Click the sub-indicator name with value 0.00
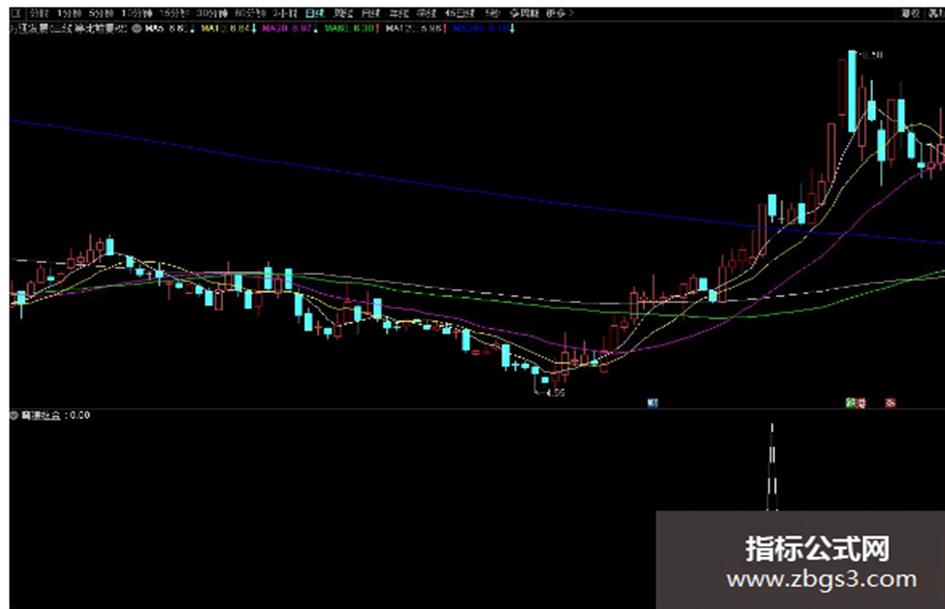The width and height of the screenshot is (945, 609). [x=55, y=415]
